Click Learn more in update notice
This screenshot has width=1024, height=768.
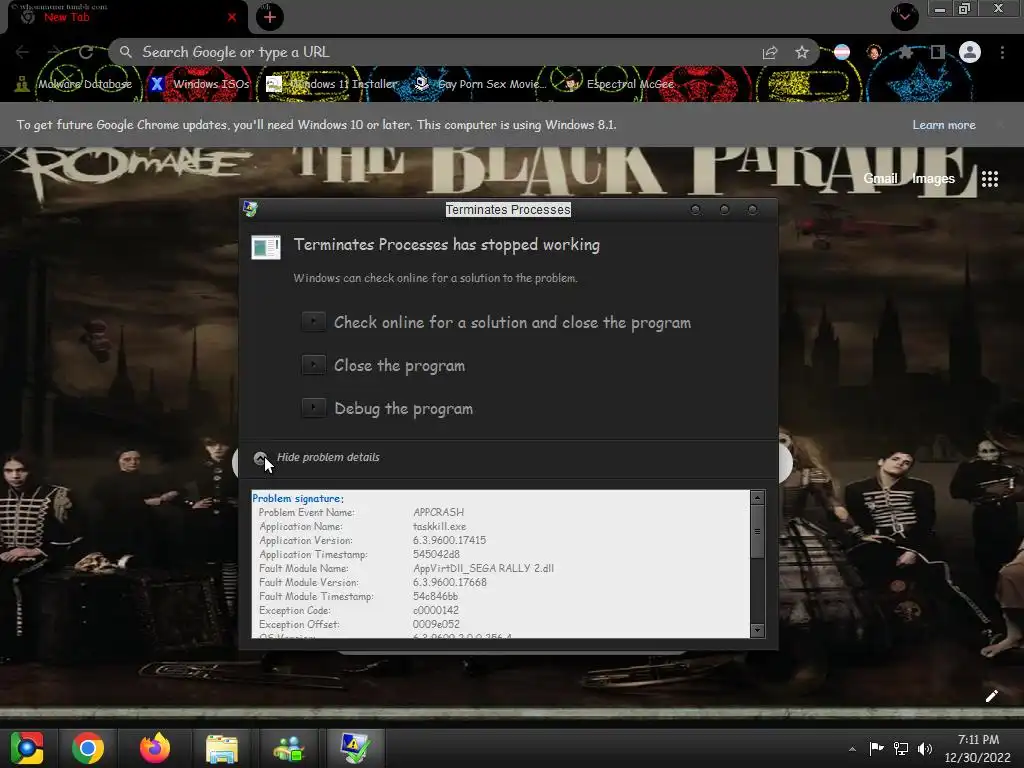click(x=944, y=125)
